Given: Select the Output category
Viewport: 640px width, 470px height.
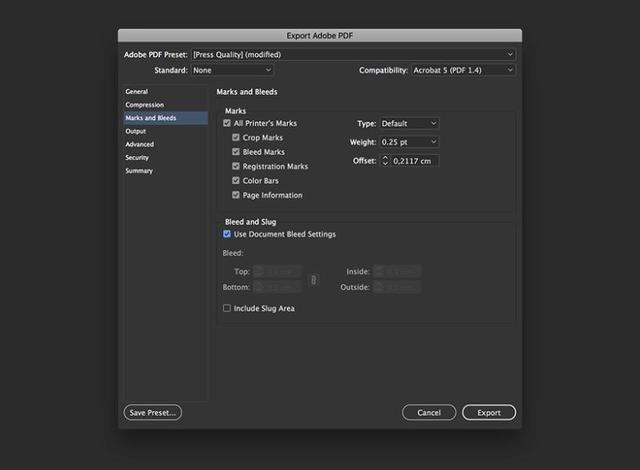Looking at the screenshot, I should [166, 131].
